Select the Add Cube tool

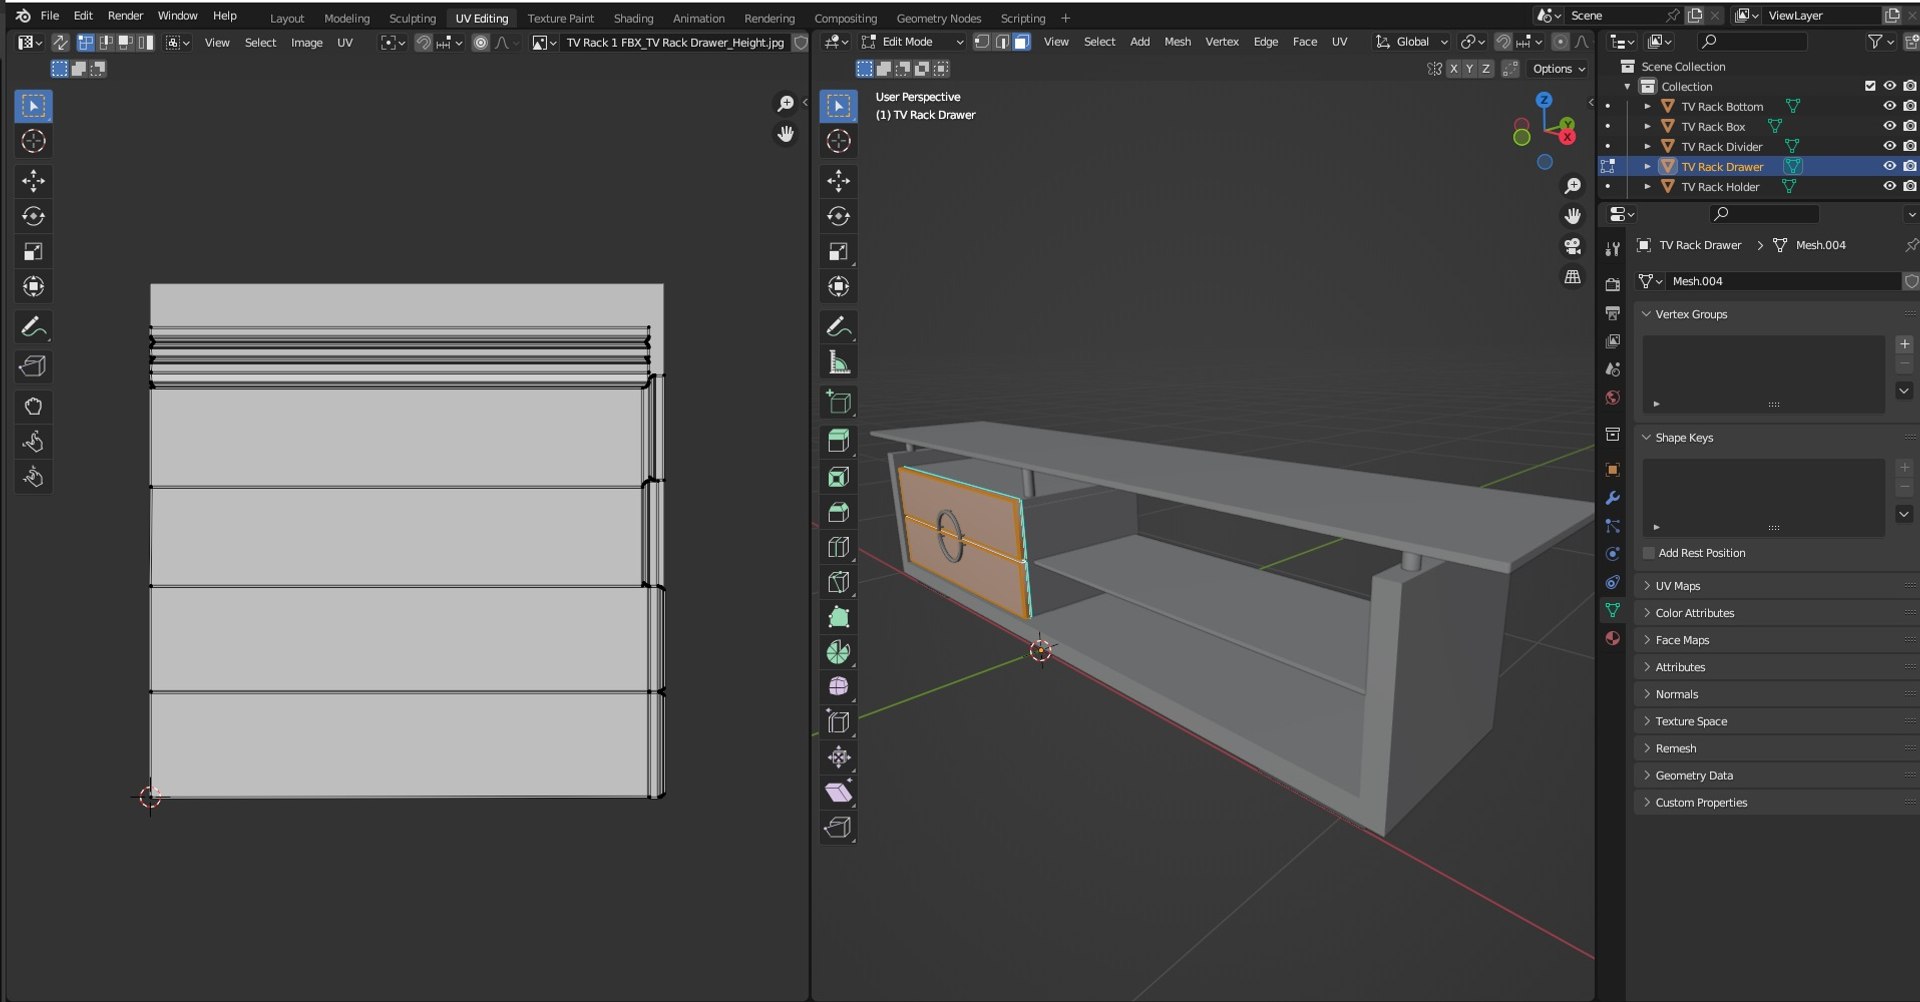pos(838,402)
